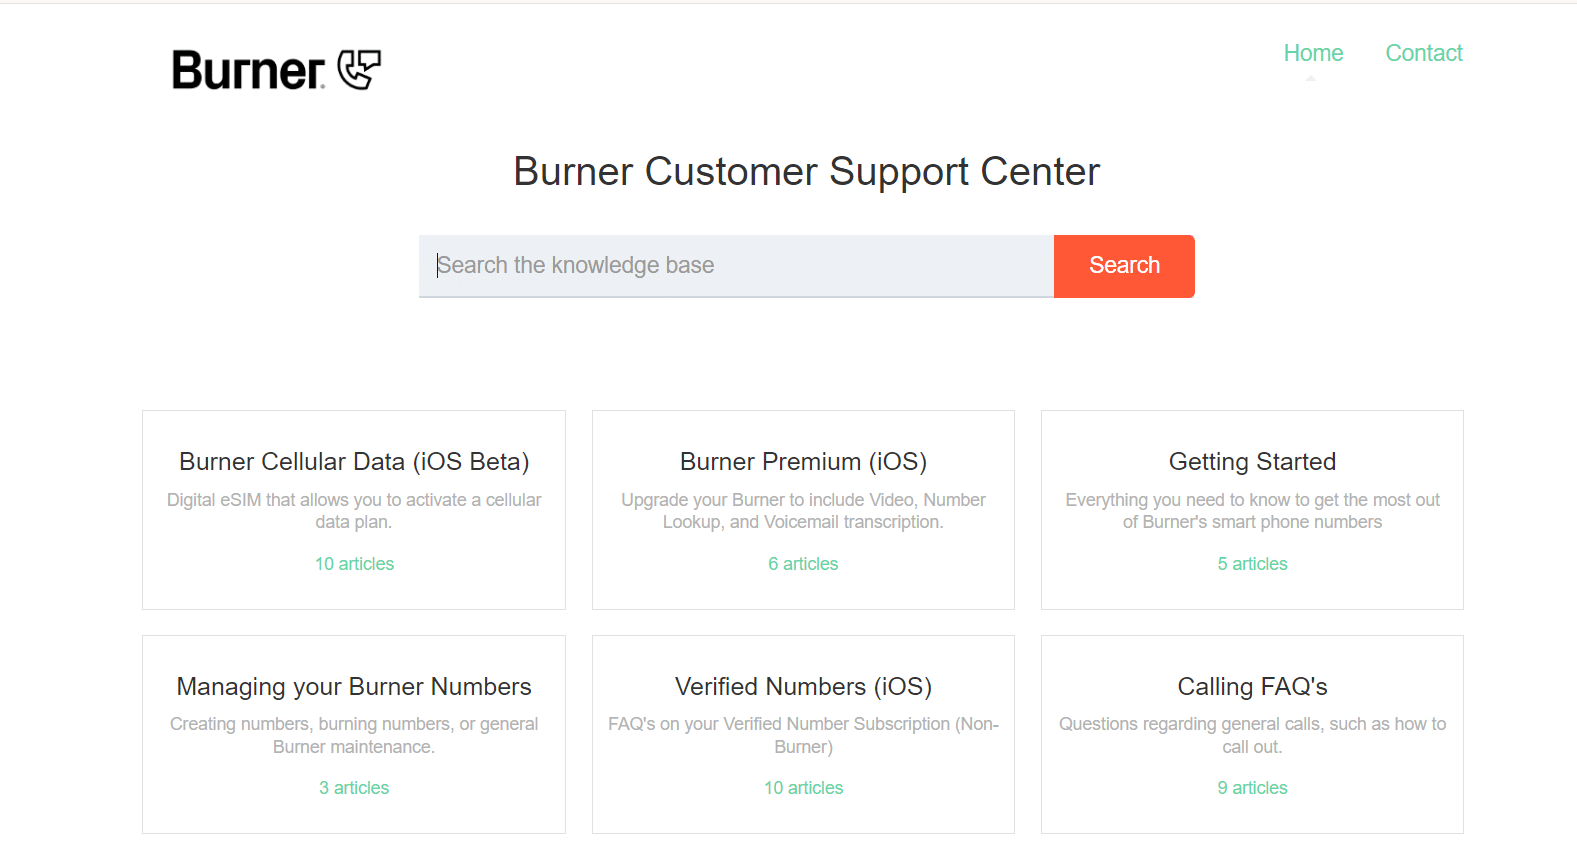Click 'Creating numbers, burning numbers' description
Image resolution: width=1577 pixels, height=845 pixels.
coord(354,735)
